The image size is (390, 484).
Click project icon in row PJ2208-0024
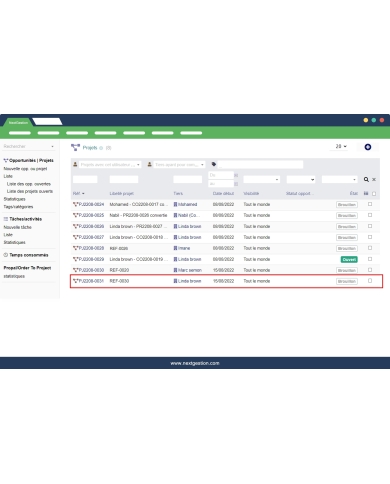[75, 204]
